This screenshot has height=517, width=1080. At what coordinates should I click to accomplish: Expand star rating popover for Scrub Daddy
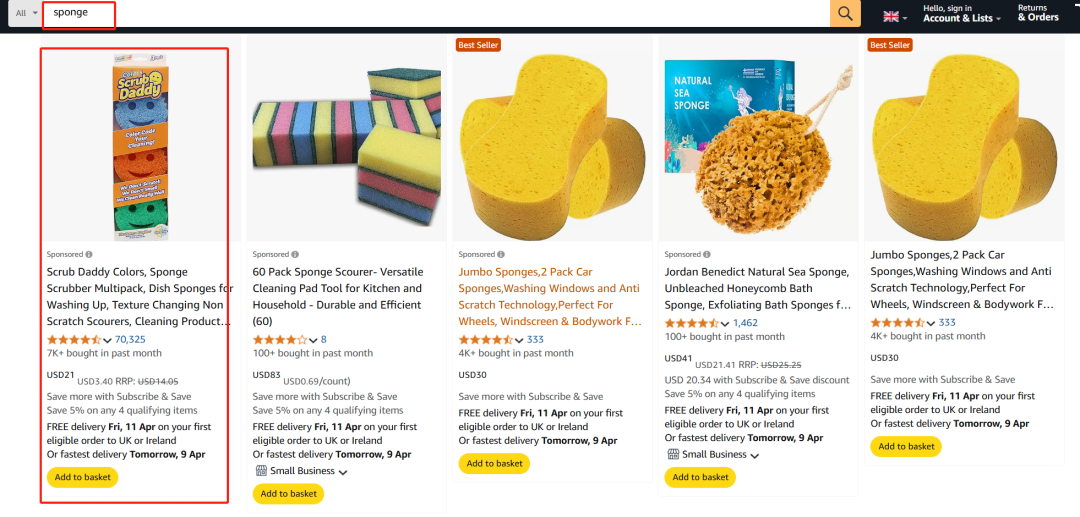click(x=108, y=340)
